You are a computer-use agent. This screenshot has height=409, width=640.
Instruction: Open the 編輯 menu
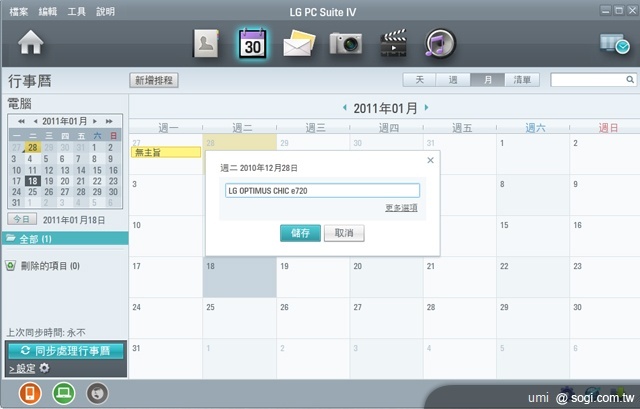(x=47, y=12)
